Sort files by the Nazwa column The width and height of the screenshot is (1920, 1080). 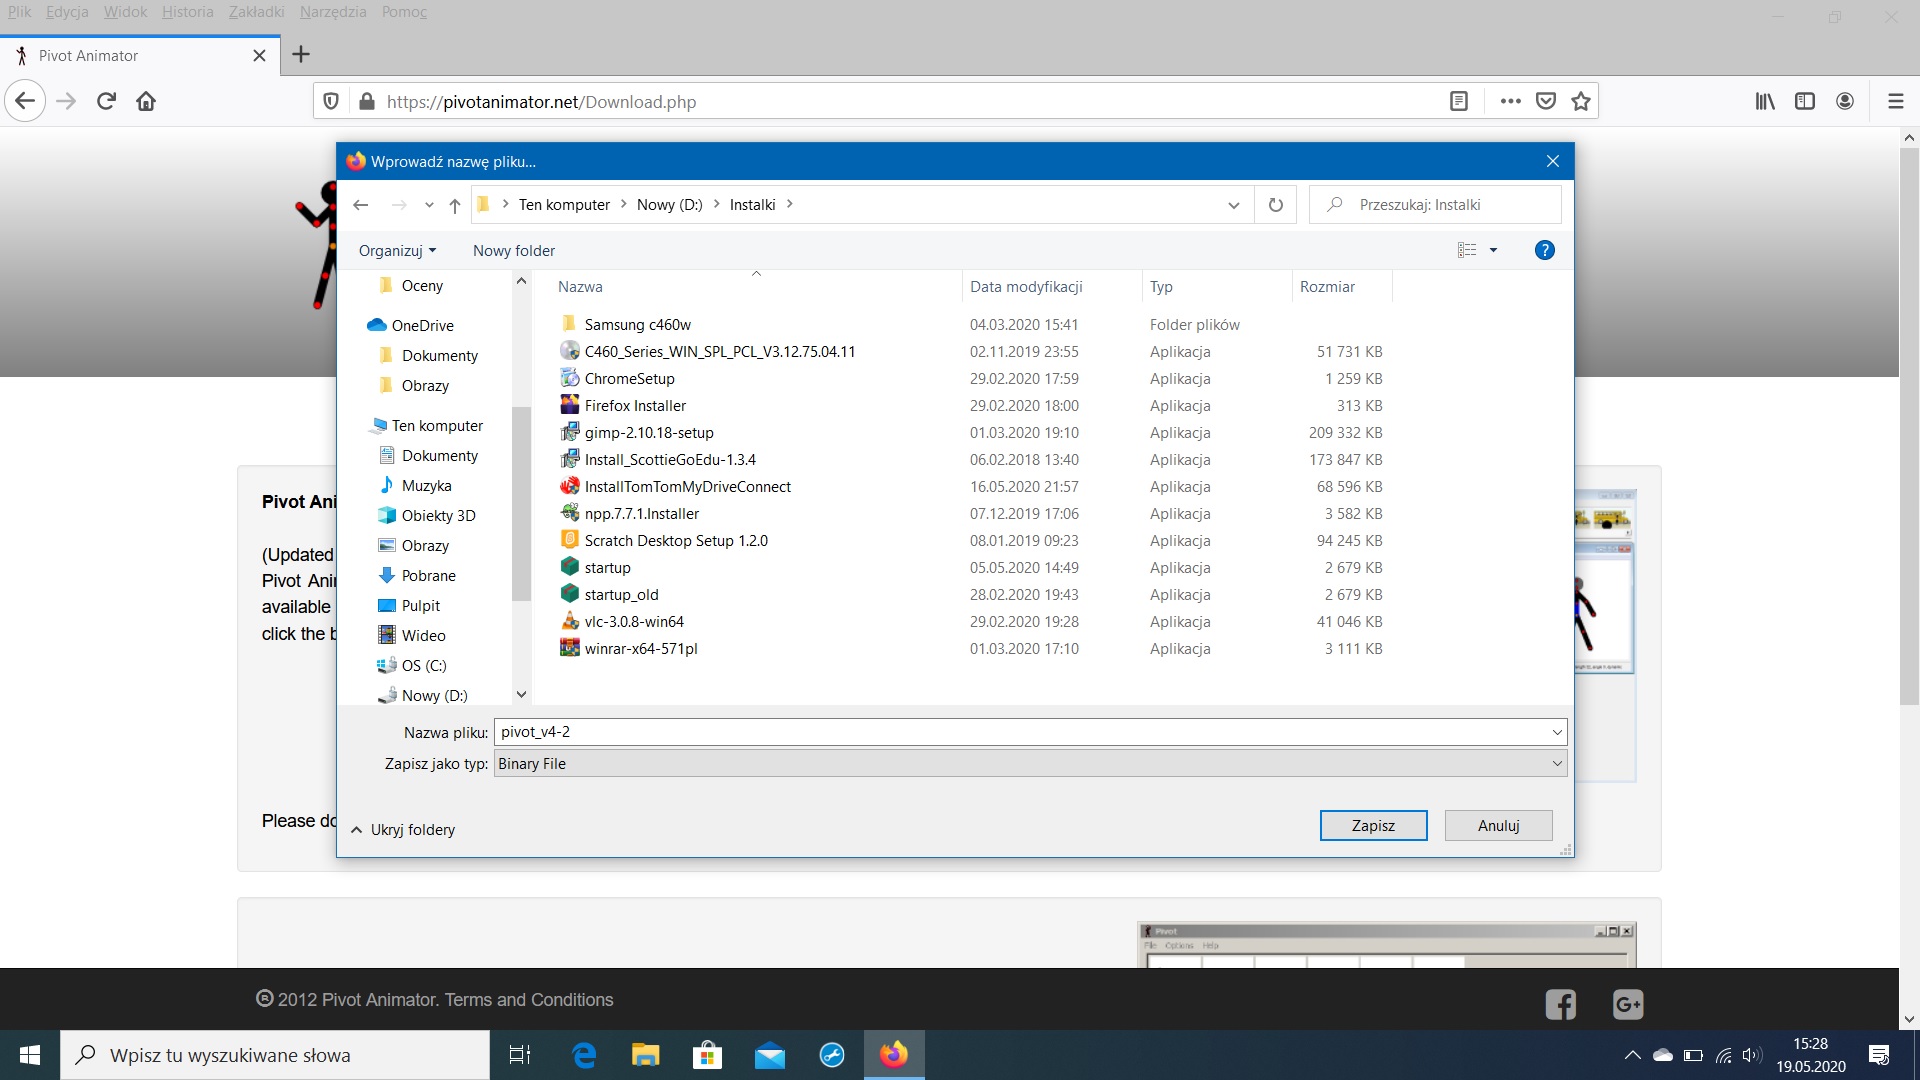click(x=580, y=287)
